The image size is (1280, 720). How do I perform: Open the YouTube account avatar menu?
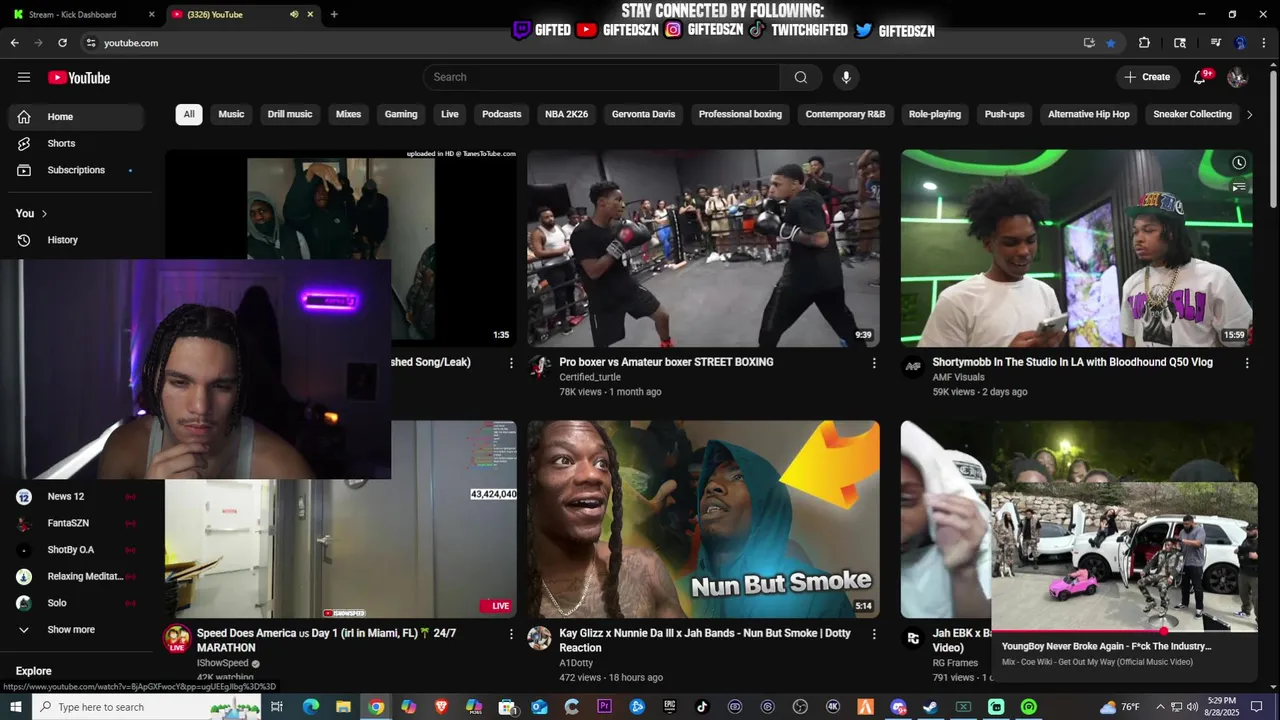tap(1237, 77)
